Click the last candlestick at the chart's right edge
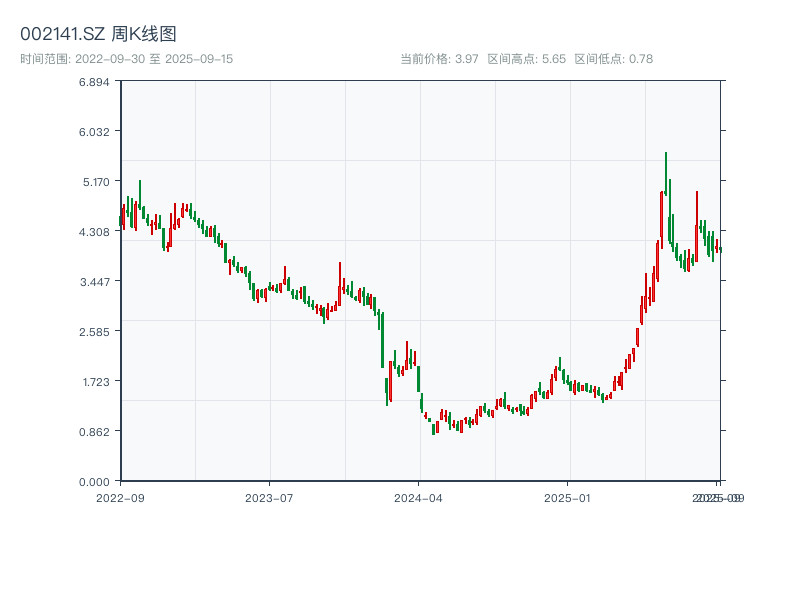 click(x=720, y=249)
